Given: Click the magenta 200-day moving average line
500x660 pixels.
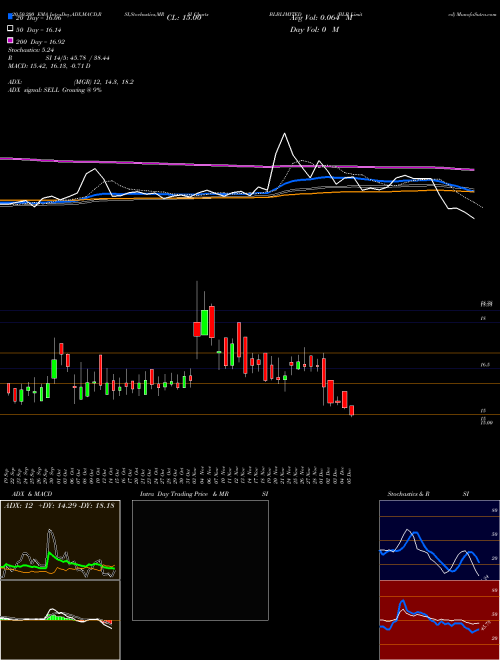Looking at the screenshot, I should 237,165.
